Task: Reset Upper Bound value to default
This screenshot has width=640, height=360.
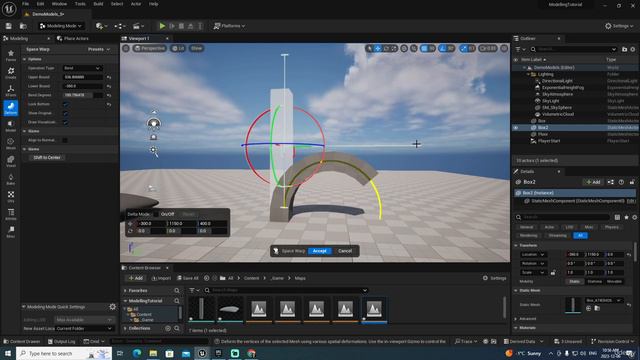Action: click(109, 77)
